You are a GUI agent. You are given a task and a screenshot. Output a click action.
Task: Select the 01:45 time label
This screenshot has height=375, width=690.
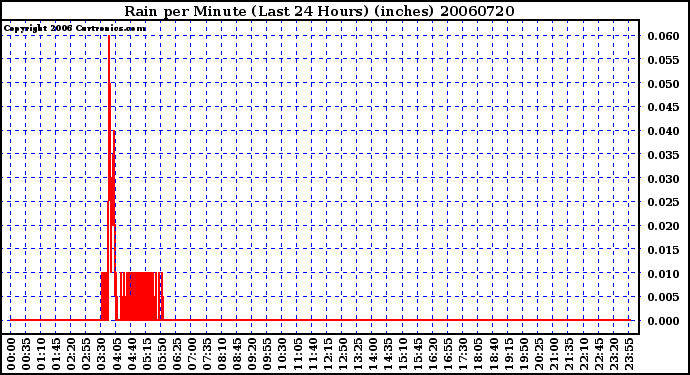pos(56,354)
